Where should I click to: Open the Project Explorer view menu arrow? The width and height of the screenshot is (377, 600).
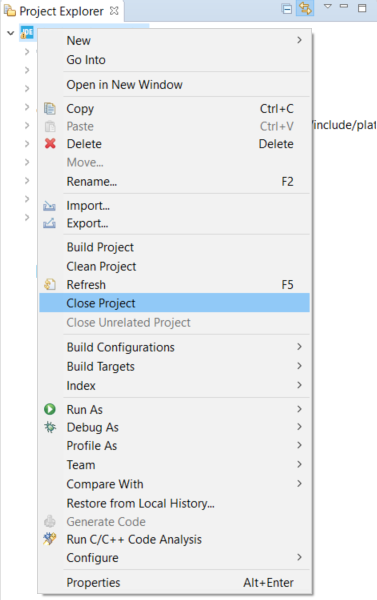click(328, 7)
